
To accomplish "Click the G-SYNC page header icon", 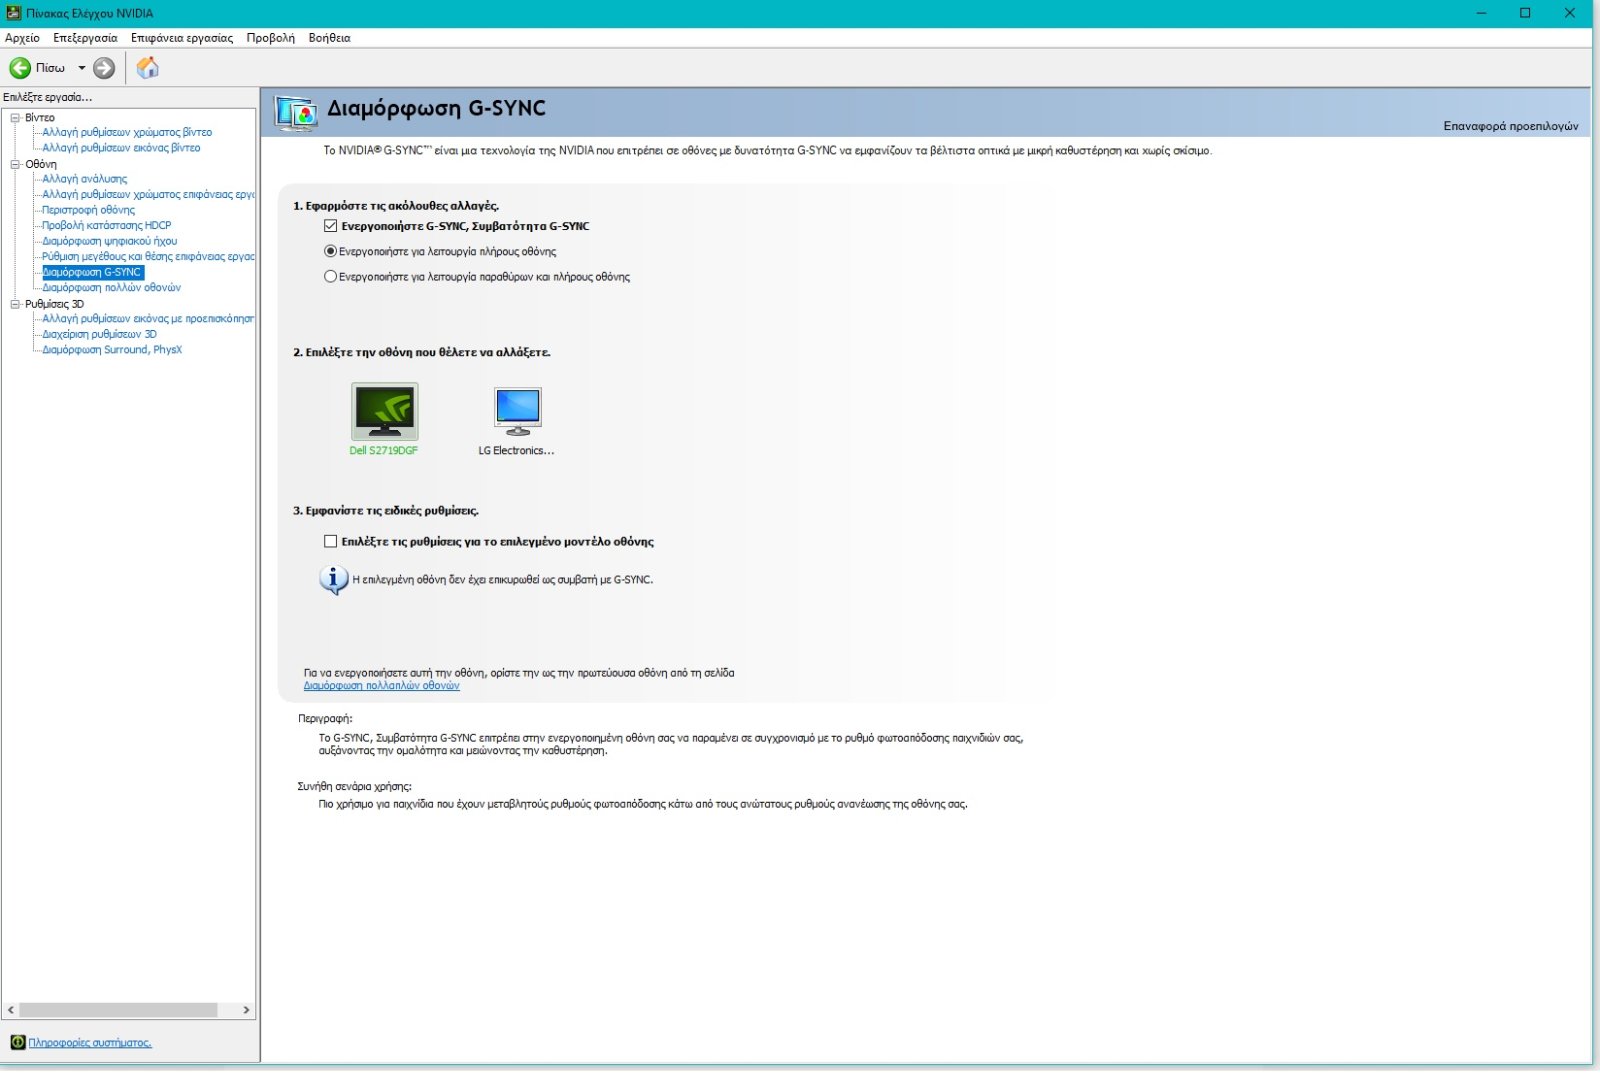I will click(x=297, y=113).
